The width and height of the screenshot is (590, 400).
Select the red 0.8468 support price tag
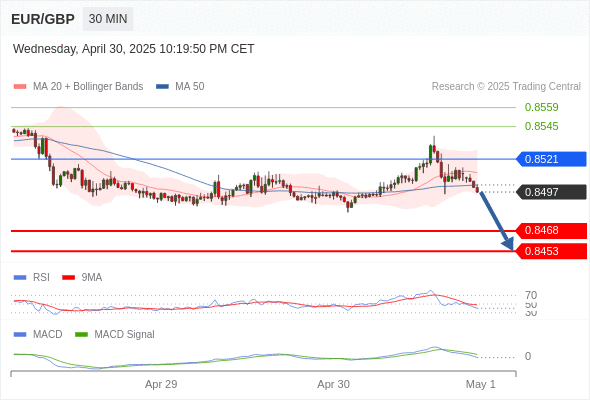[x=551, y=231]
